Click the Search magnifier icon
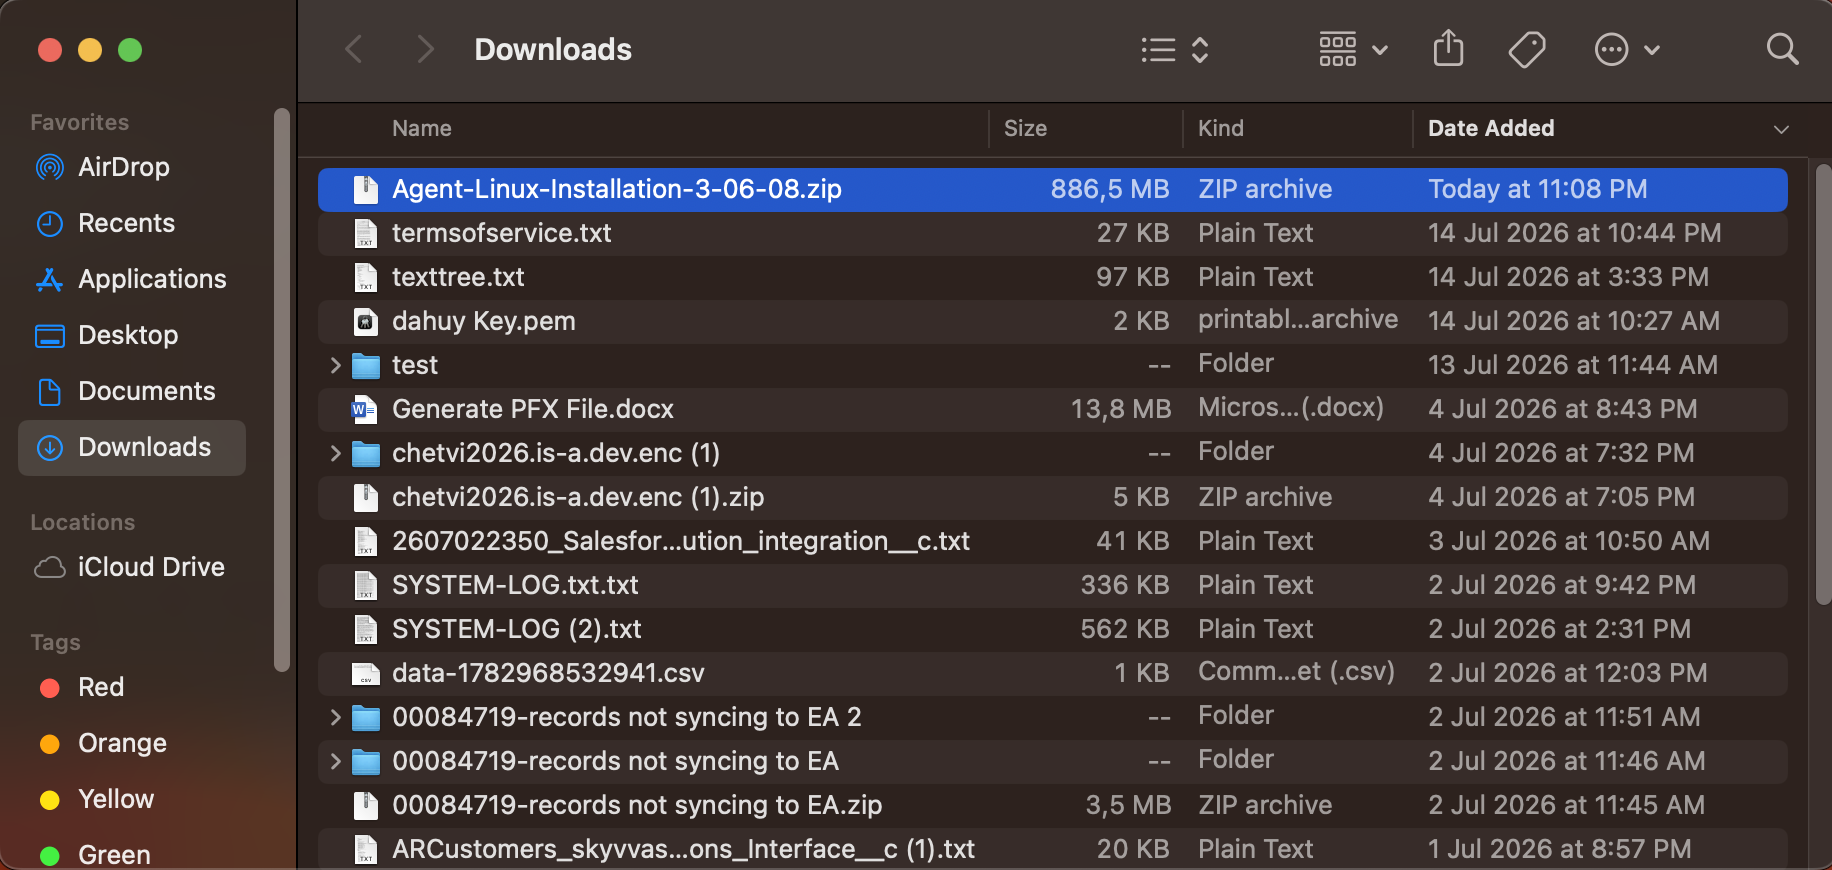The image size is (1832, 870). [x=1782, y=49]
